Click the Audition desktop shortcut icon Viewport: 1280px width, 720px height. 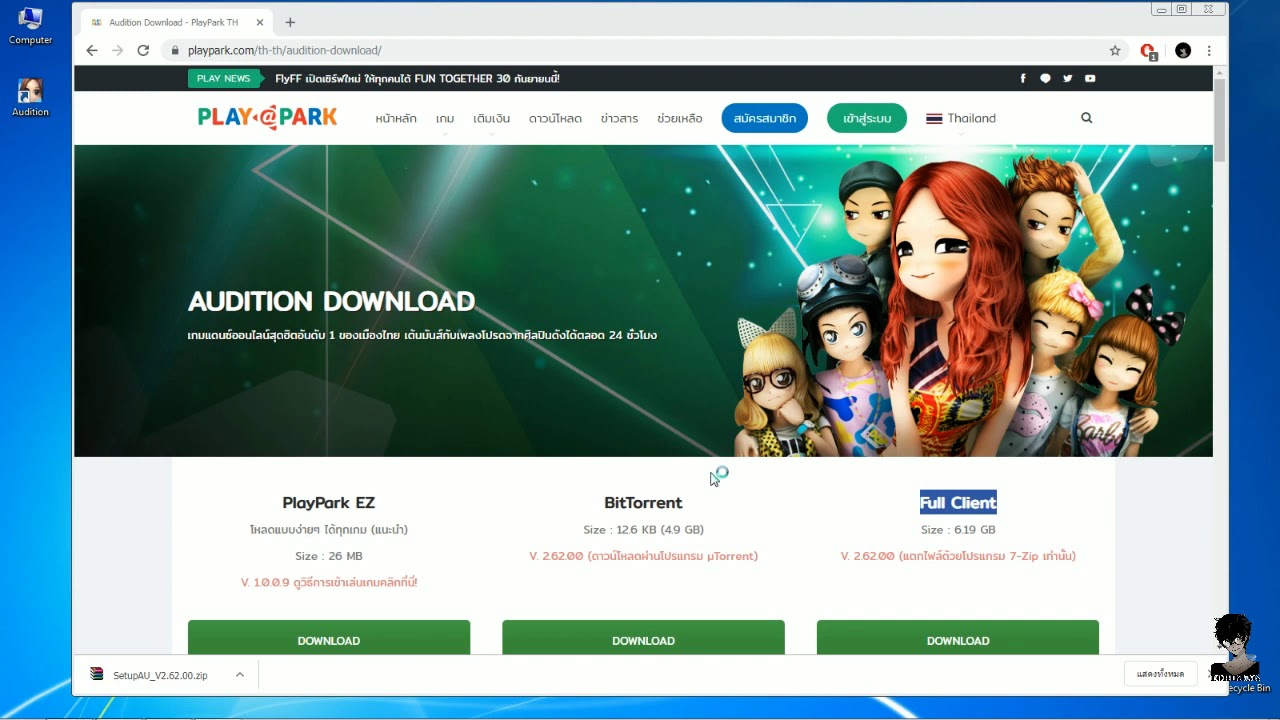click(30, 97)
